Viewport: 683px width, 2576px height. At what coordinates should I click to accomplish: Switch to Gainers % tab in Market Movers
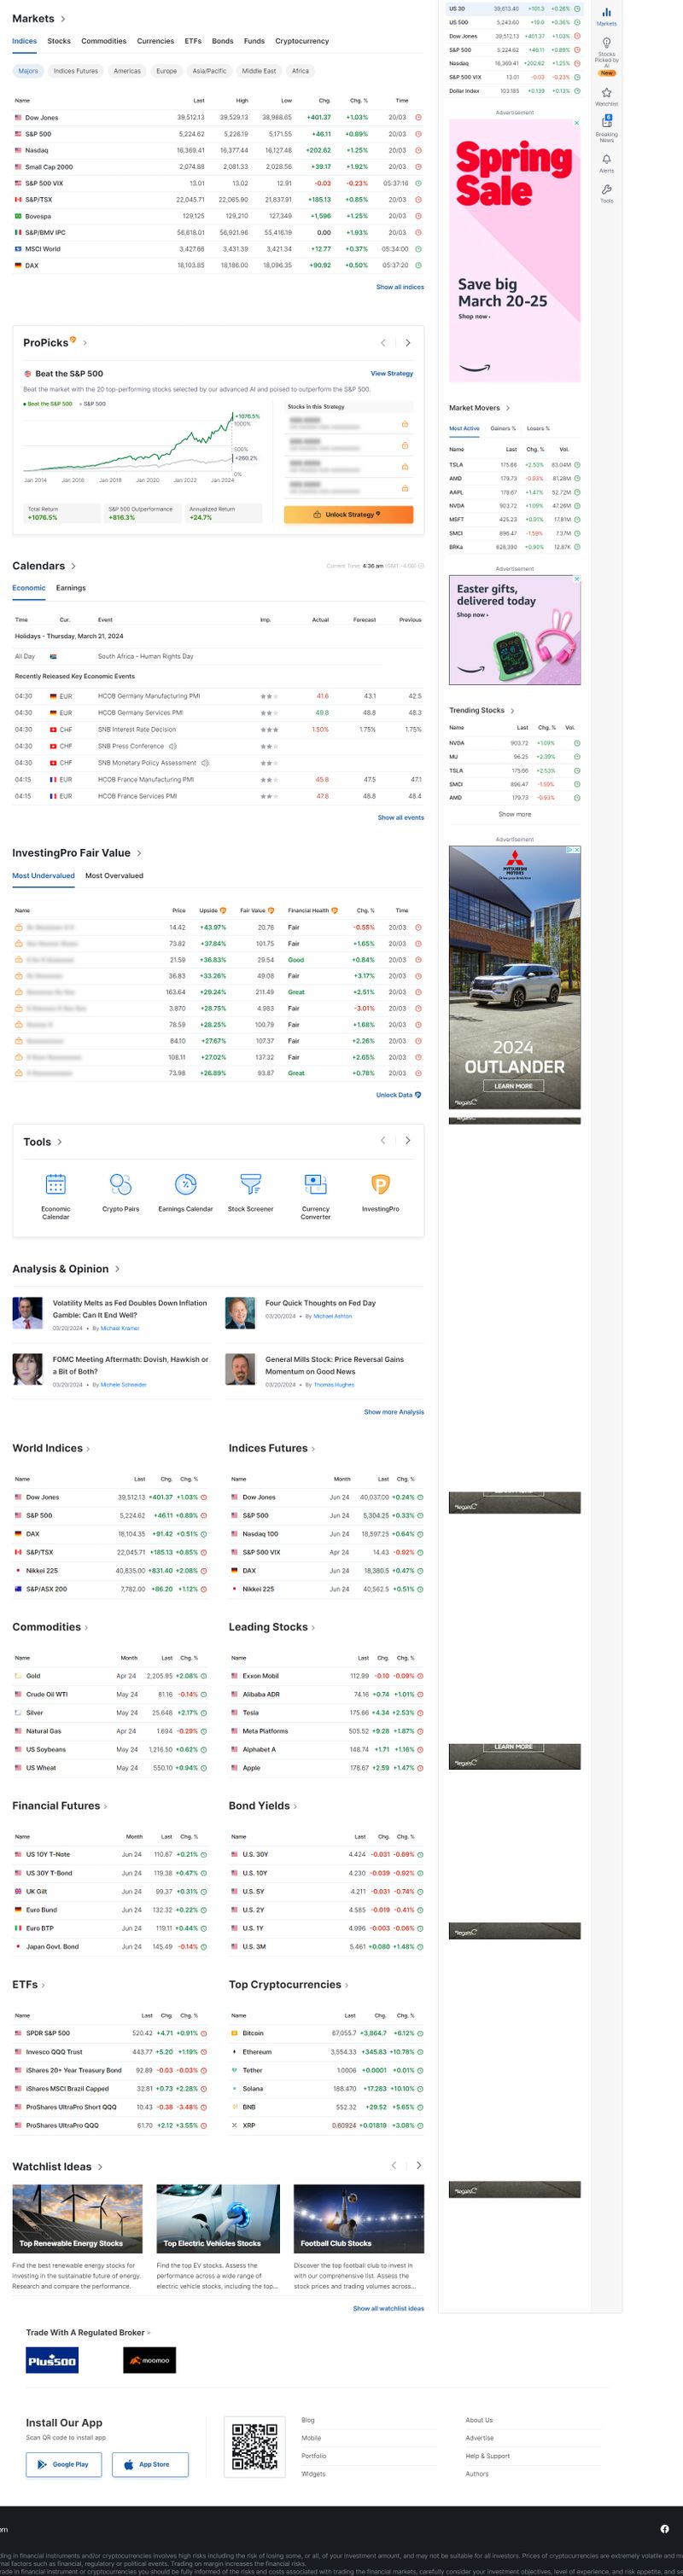(503, 428)
